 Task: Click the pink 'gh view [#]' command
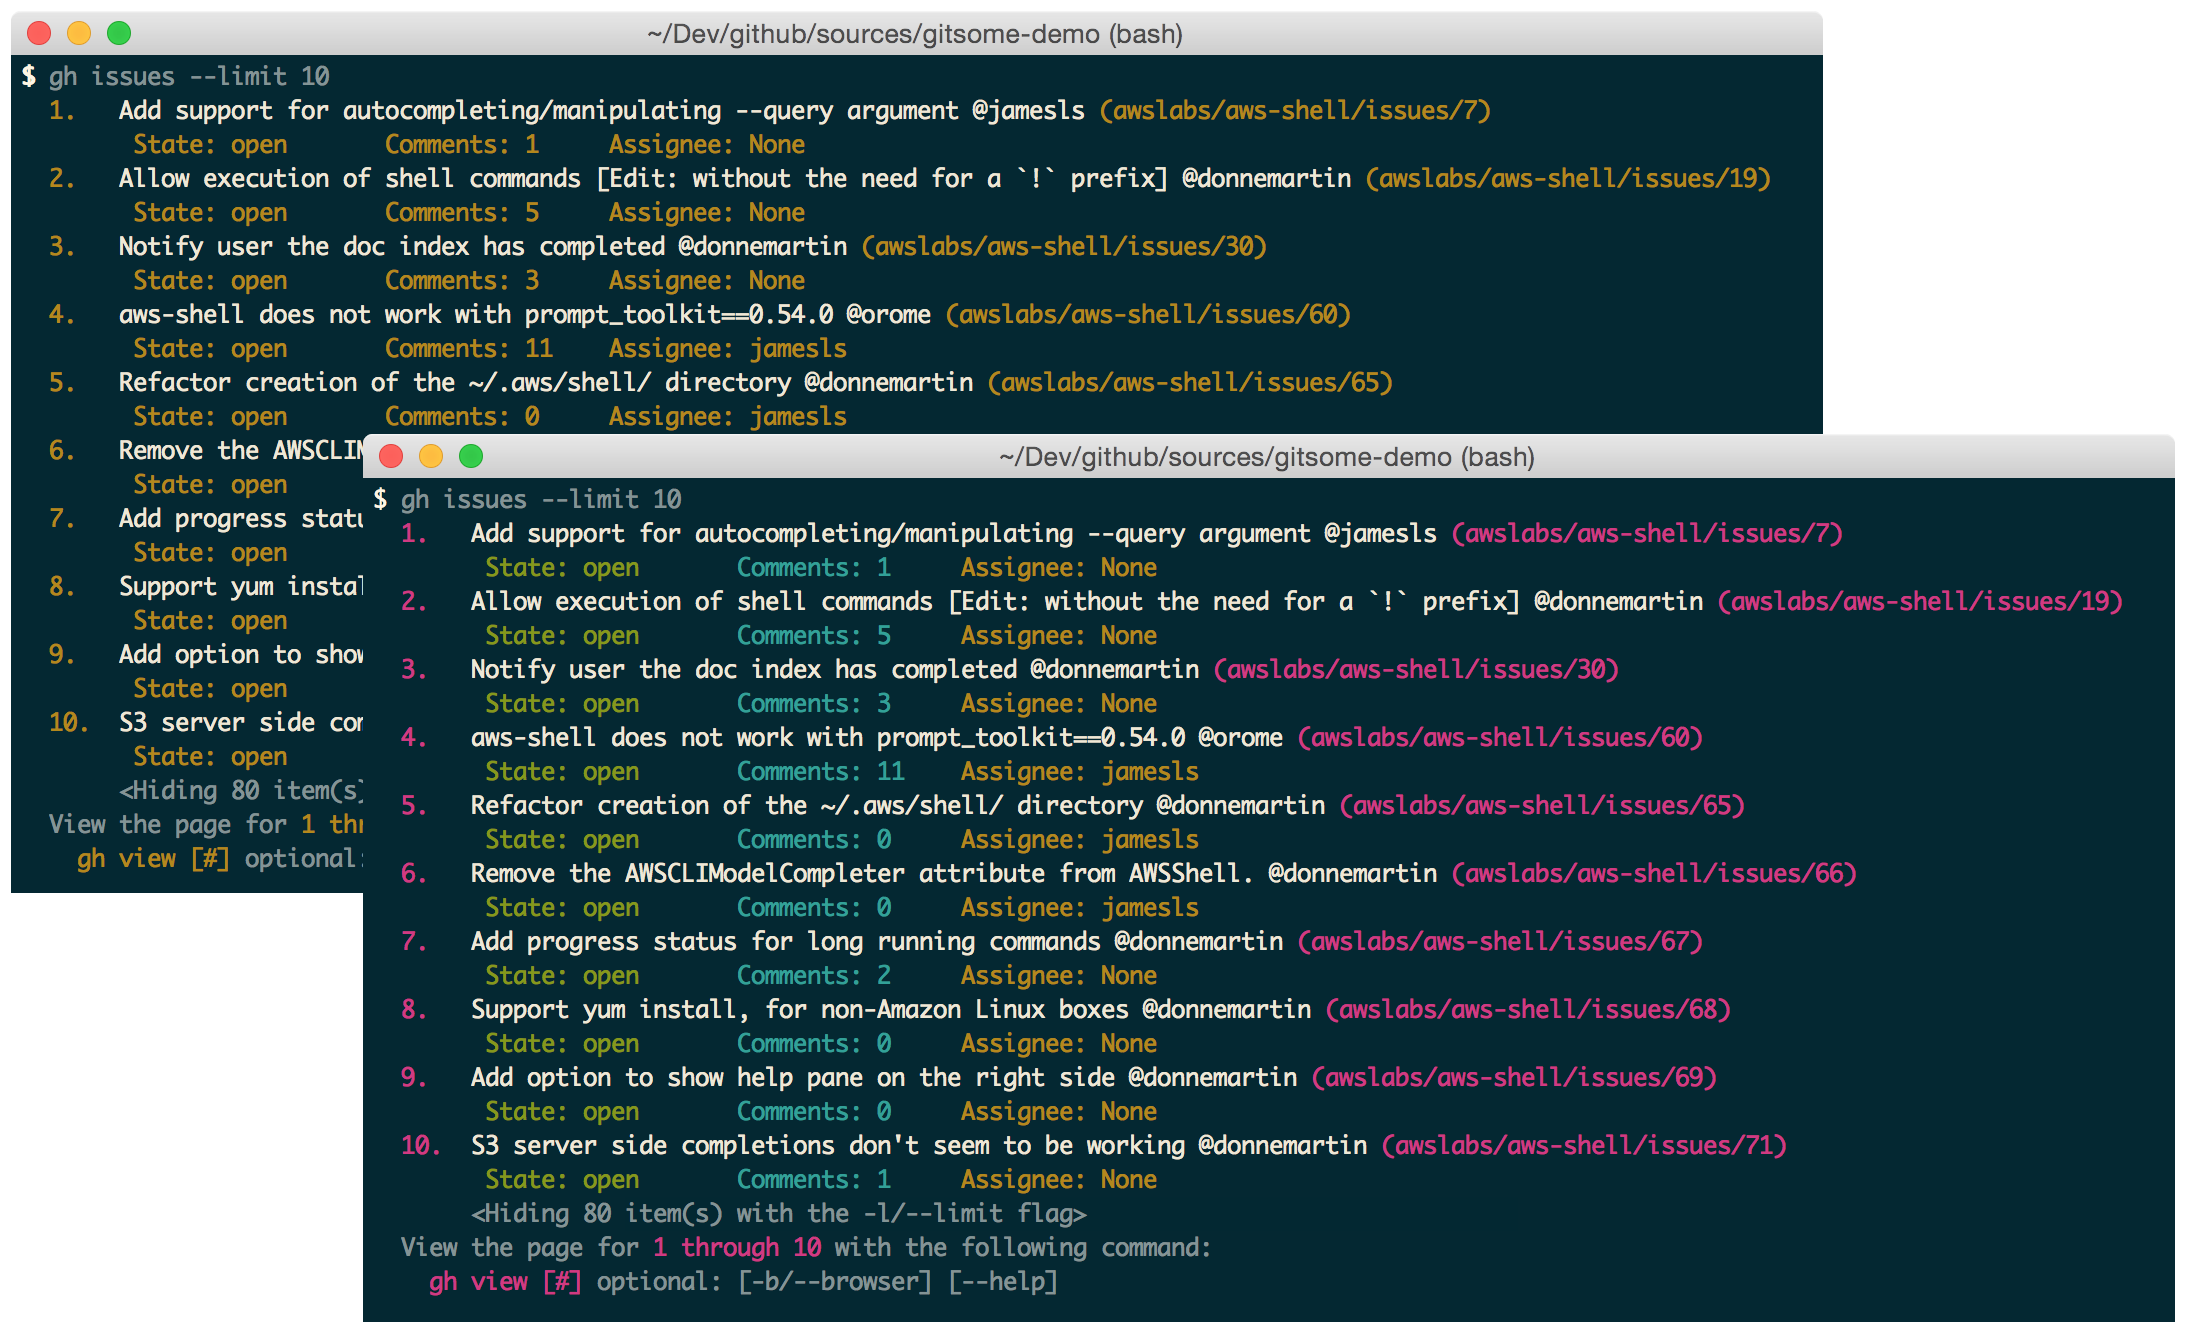(505, 1281)
